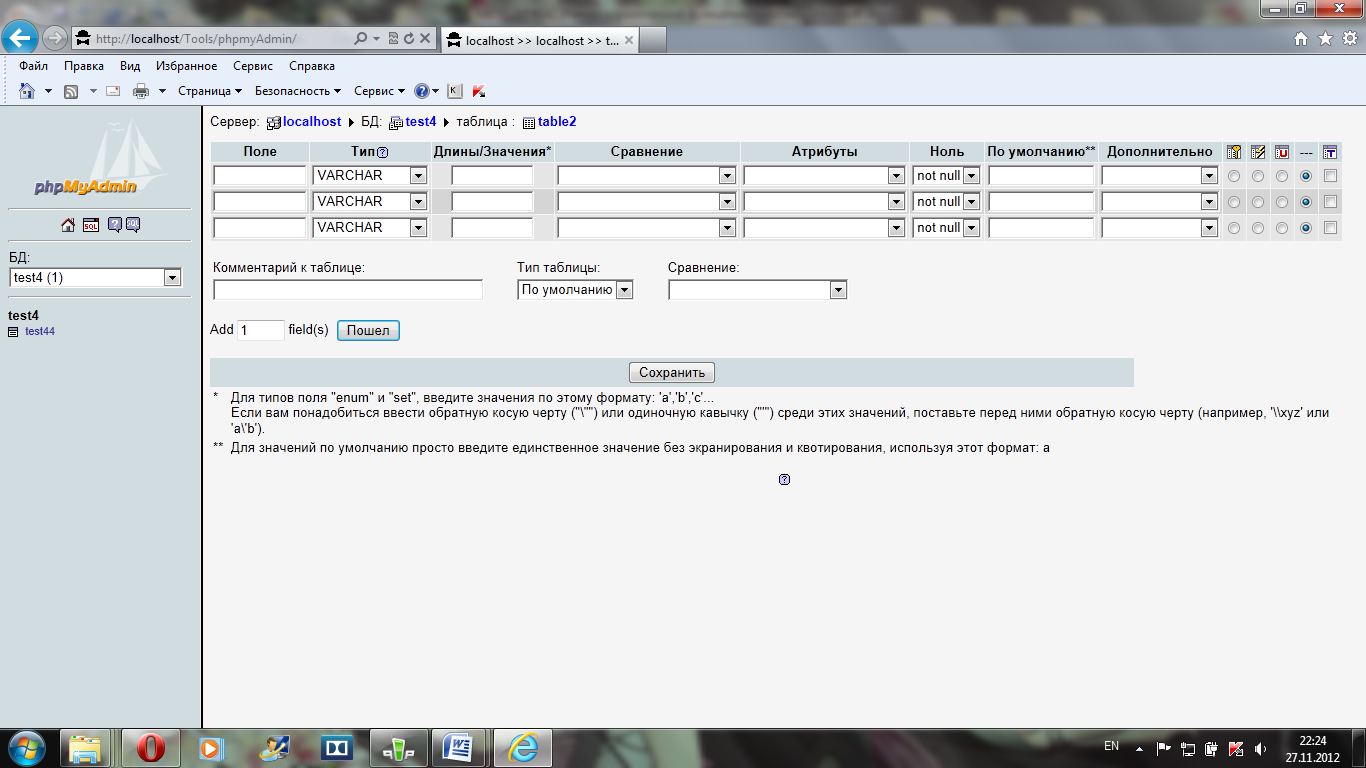Open the Правка menu
The width and height of the screenshot is (1366, 768).
[x=84, y=66]
